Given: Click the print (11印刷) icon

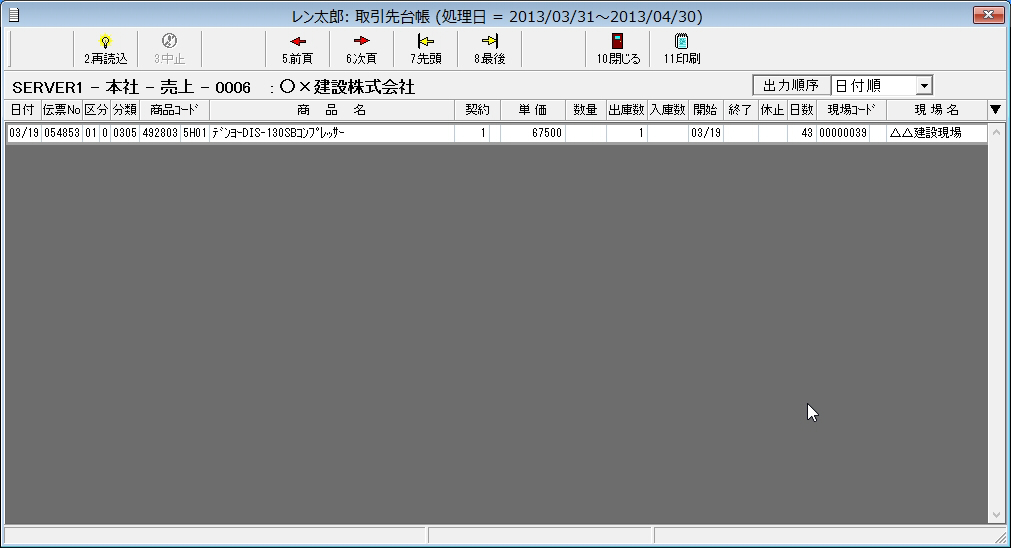Looking at the screenshot, I should click(x=681, y=42).
